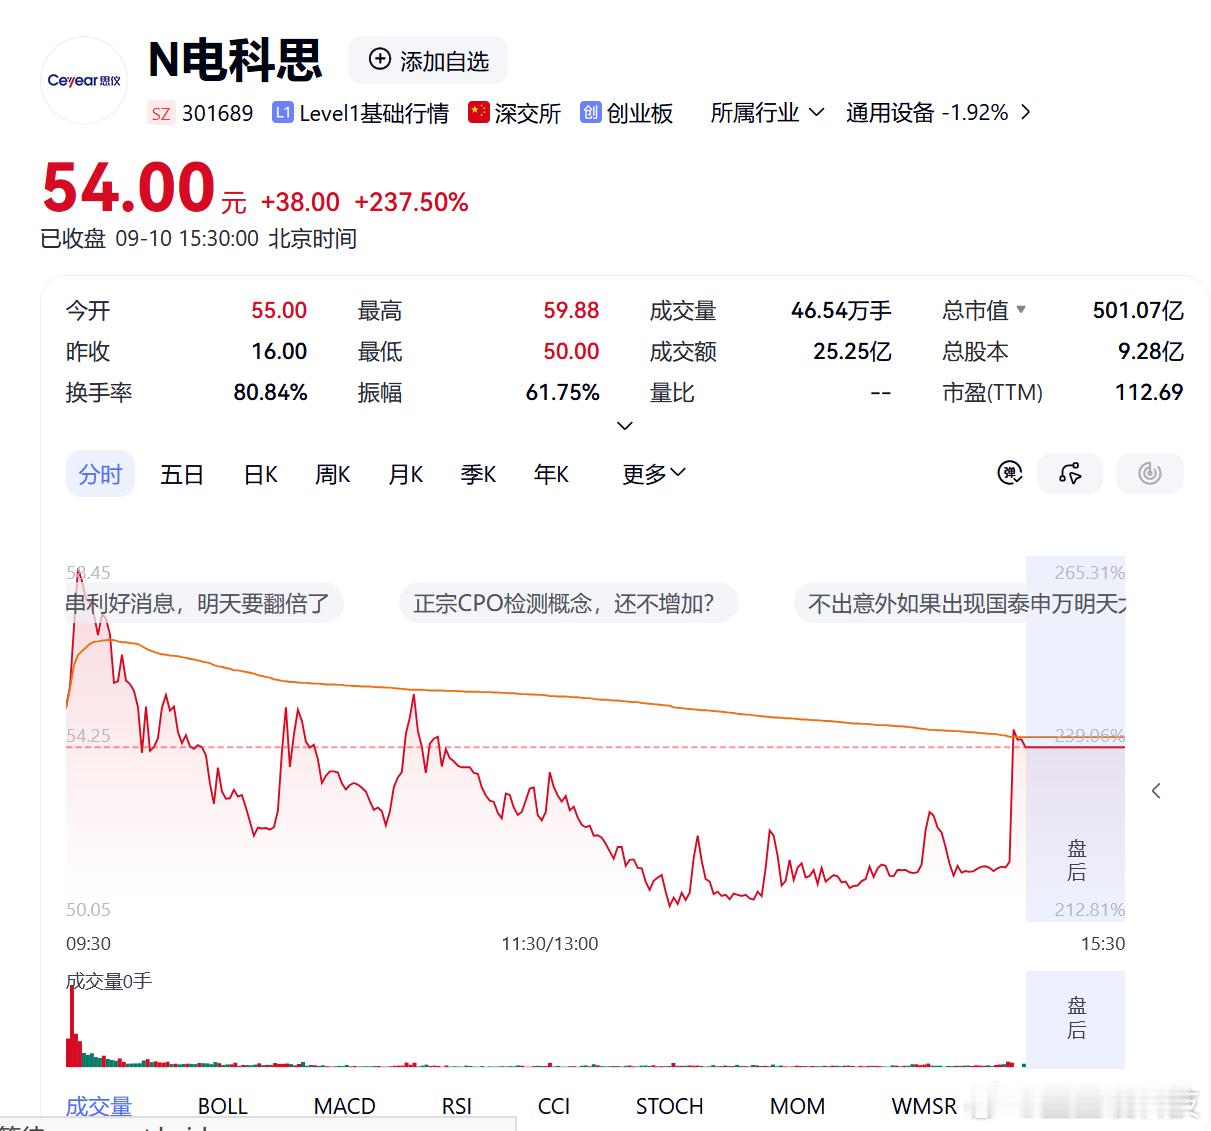
Task: Toggle the 弹 bullet-comment icon
Action: 1011,473
